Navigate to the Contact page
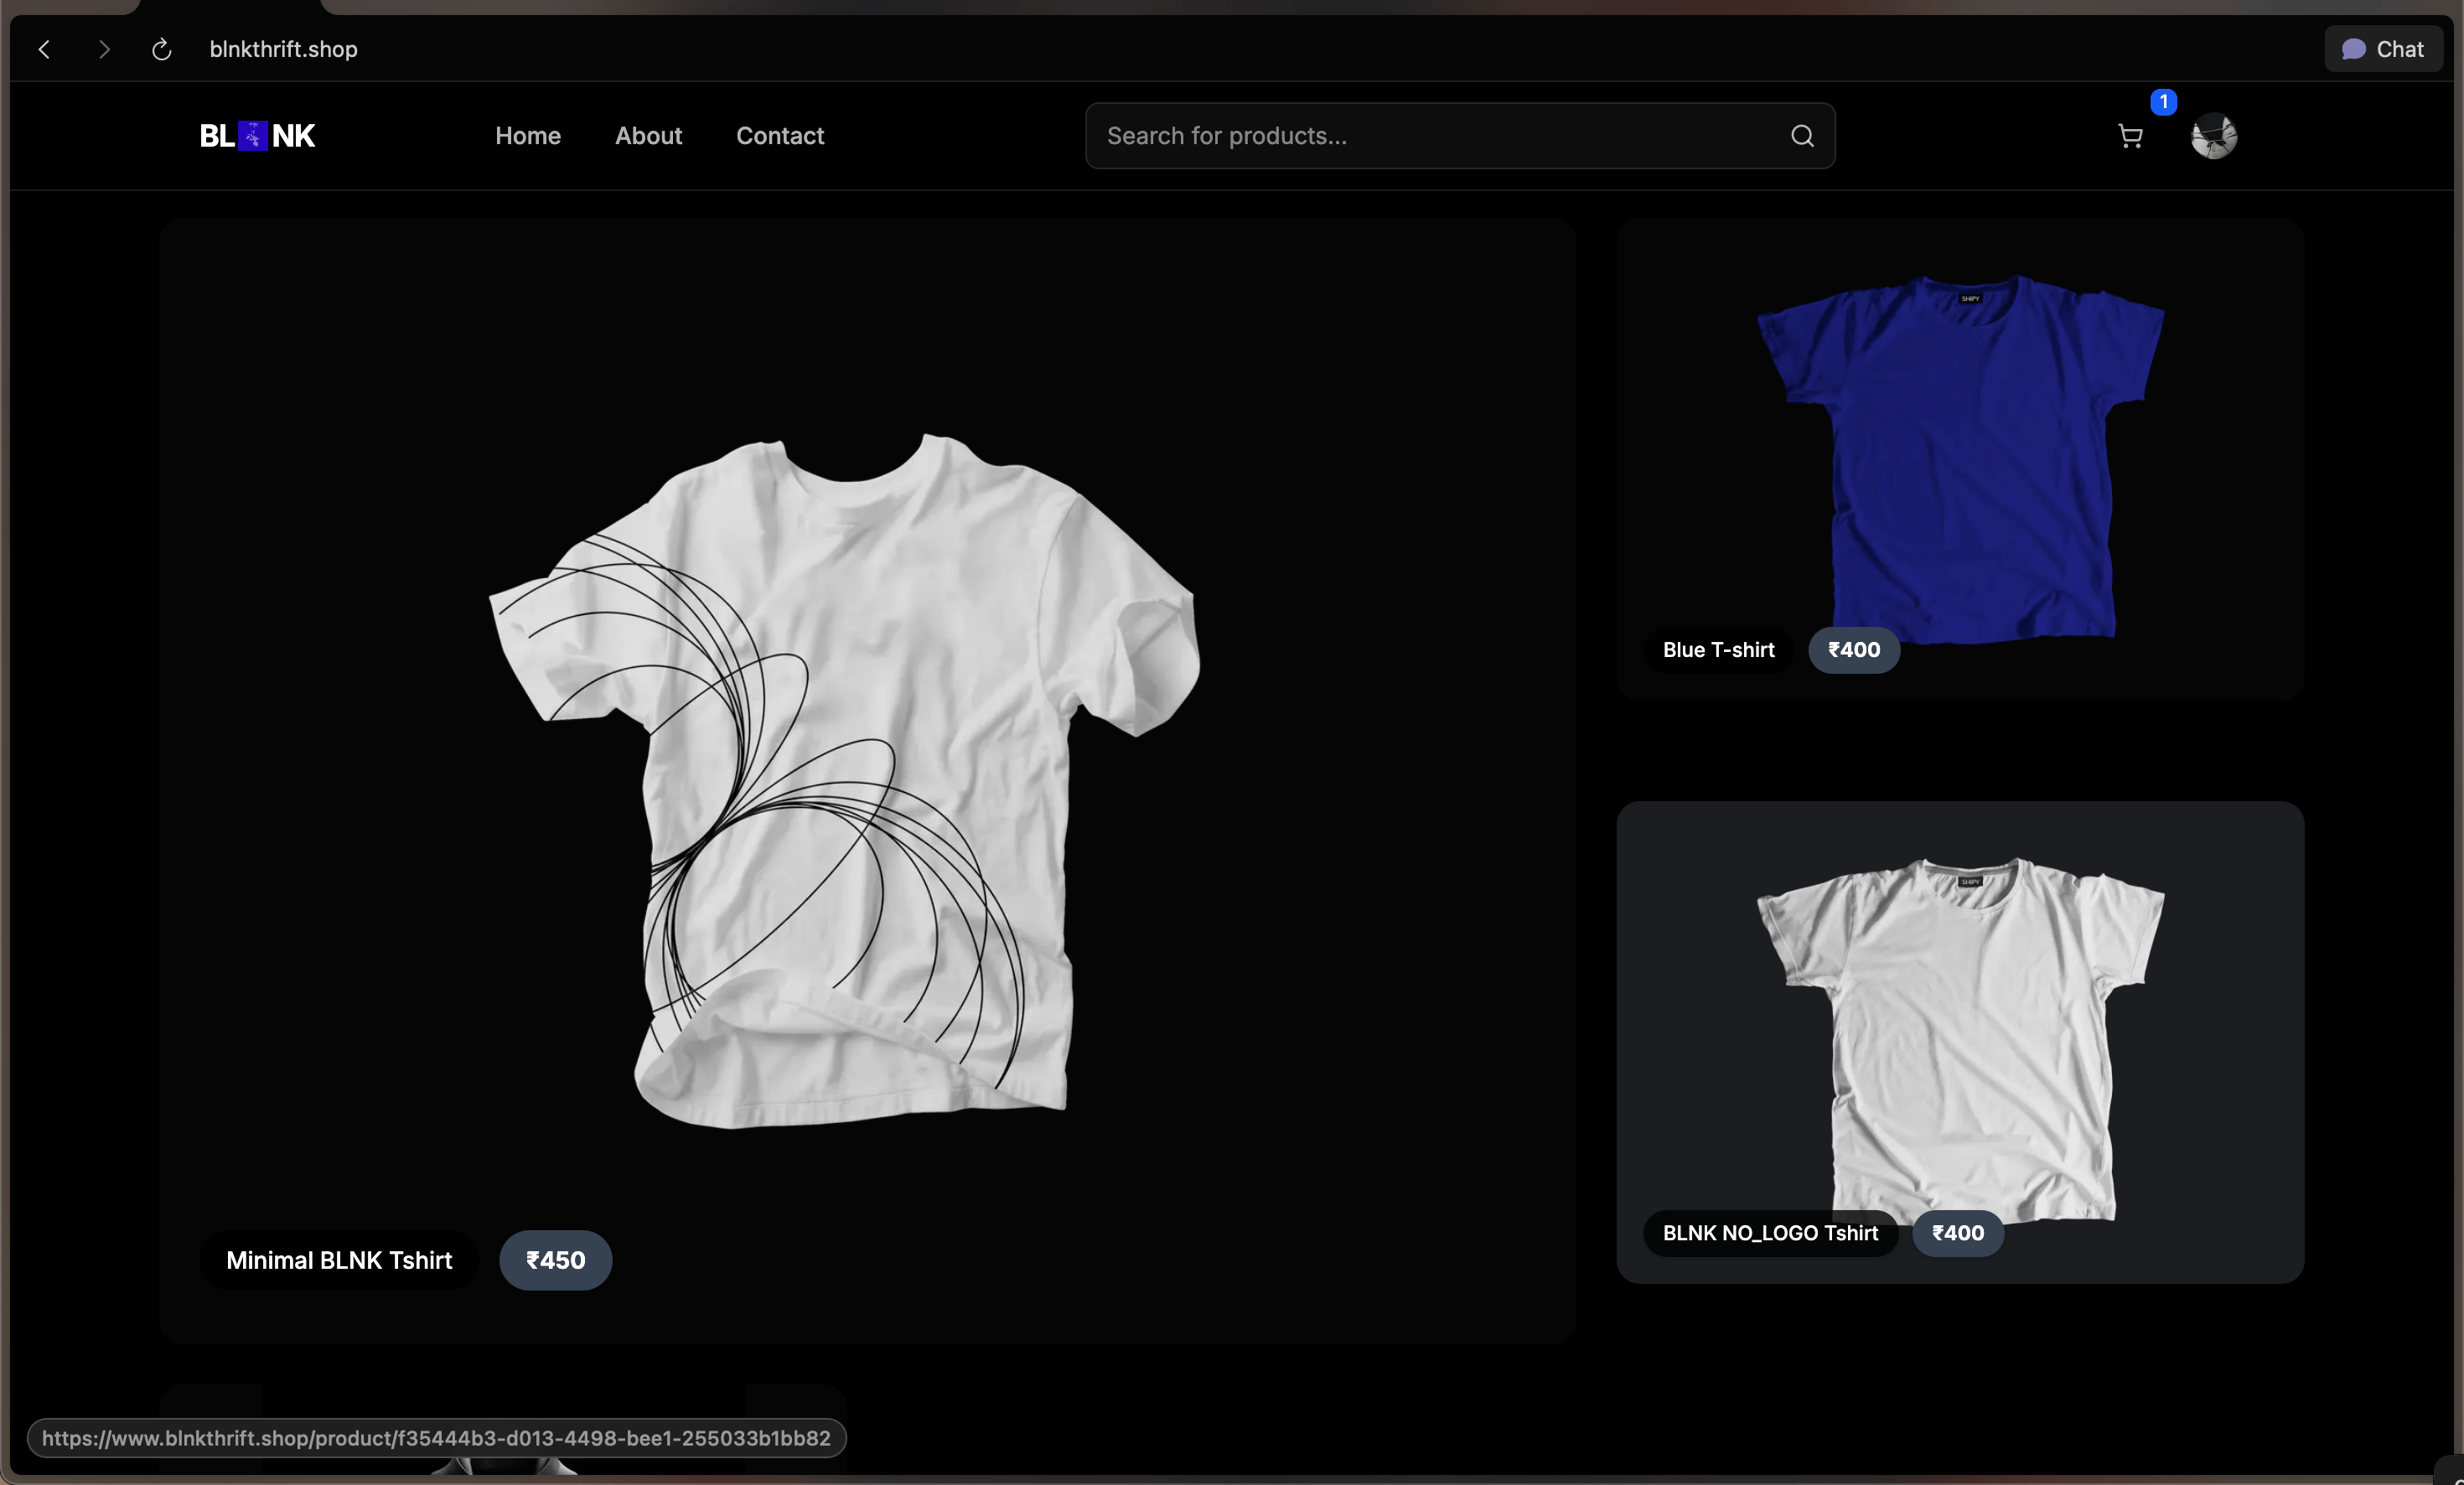The width and height of the screenshot is (2464, 1485). pyautogui.click(x=780, y=136)
